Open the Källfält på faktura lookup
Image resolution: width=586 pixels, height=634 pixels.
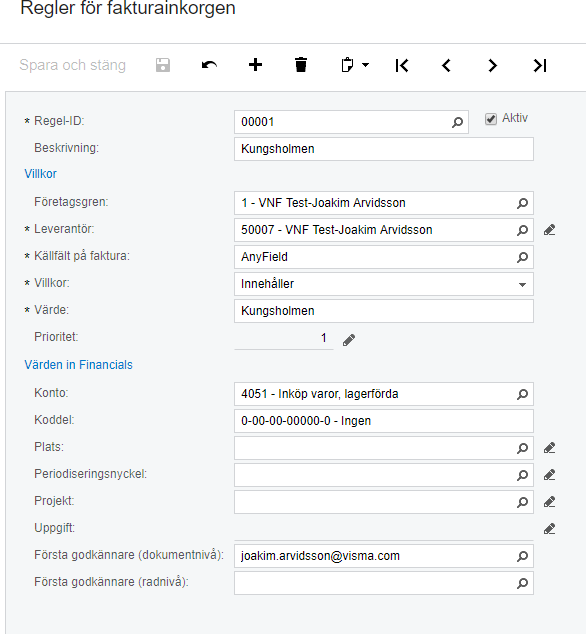click(x=523, y=257)
